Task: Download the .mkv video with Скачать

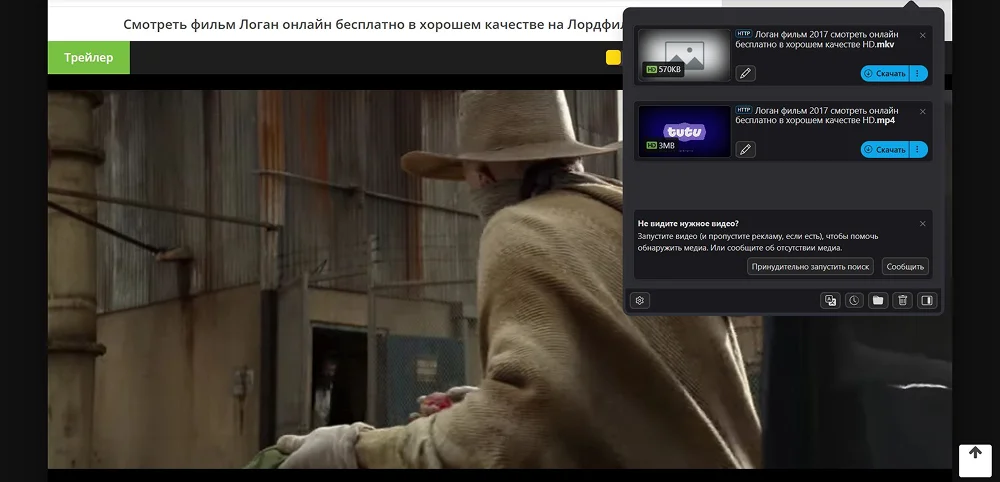Action: coord(885,73)
